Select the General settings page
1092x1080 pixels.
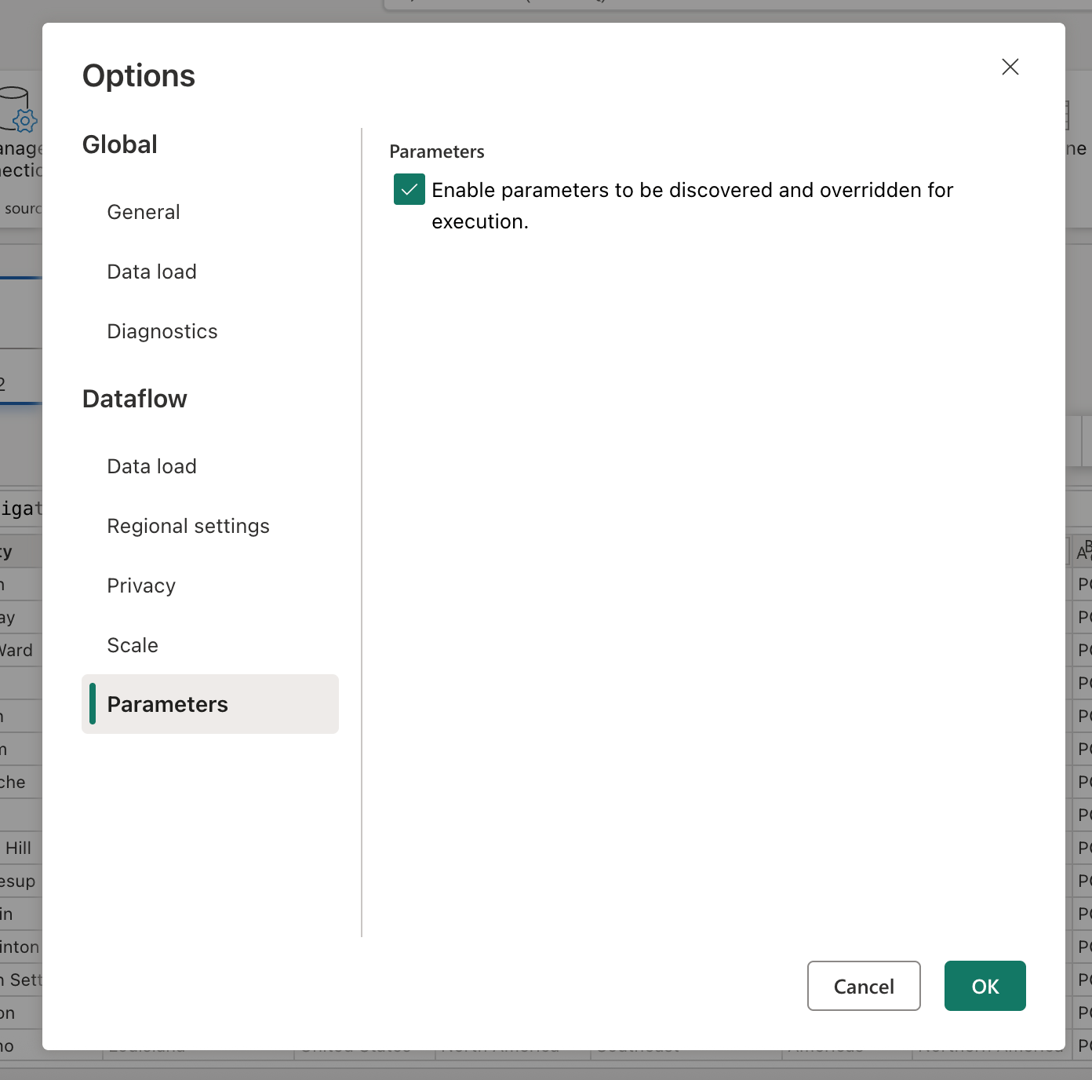tap(143, 212)
